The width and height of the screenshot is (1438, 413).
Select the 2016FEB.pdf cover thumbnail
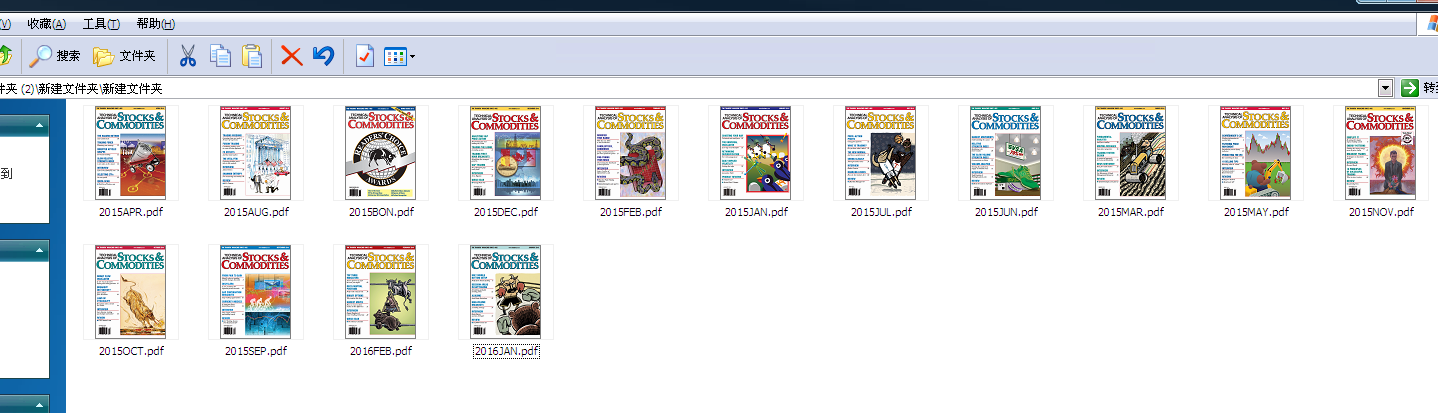(381, 291)
